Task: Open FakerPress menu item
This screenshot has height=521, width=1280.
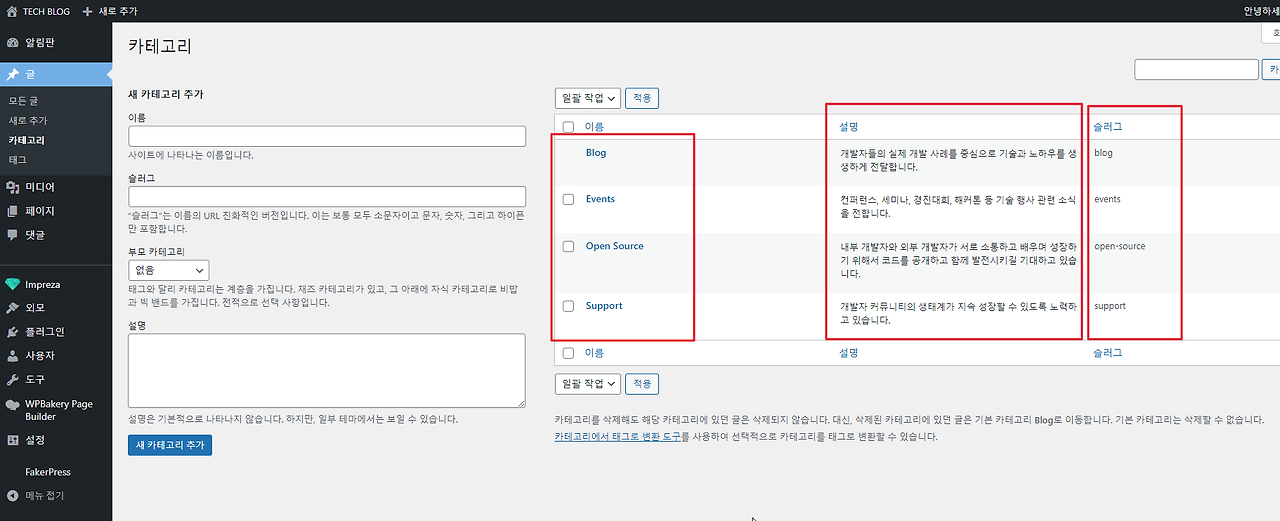Action: 47,472
